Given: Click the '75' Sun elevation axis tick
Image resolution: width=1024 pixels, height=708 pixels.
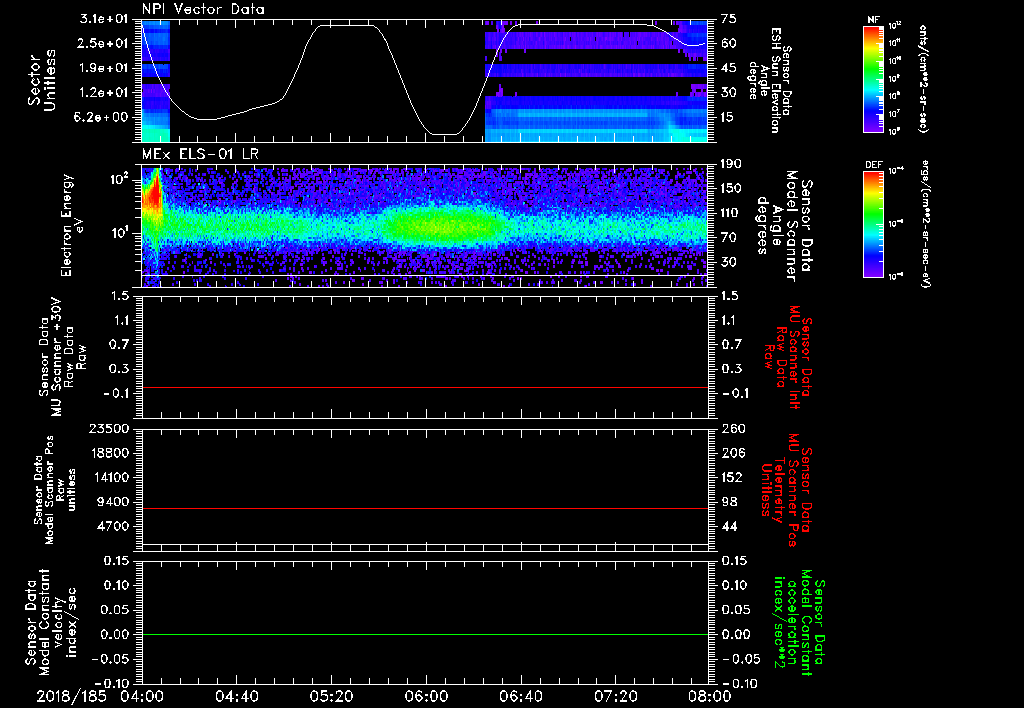Looking at the screenshot, I should [x=729, y=19].
